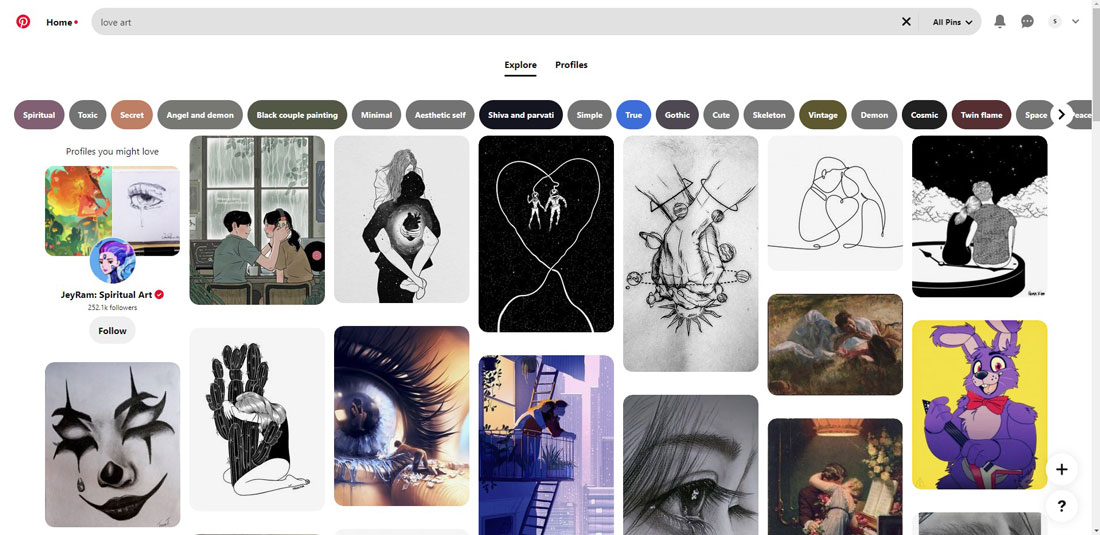
Task: Open the question mark help button
Action: point(1061,506)
